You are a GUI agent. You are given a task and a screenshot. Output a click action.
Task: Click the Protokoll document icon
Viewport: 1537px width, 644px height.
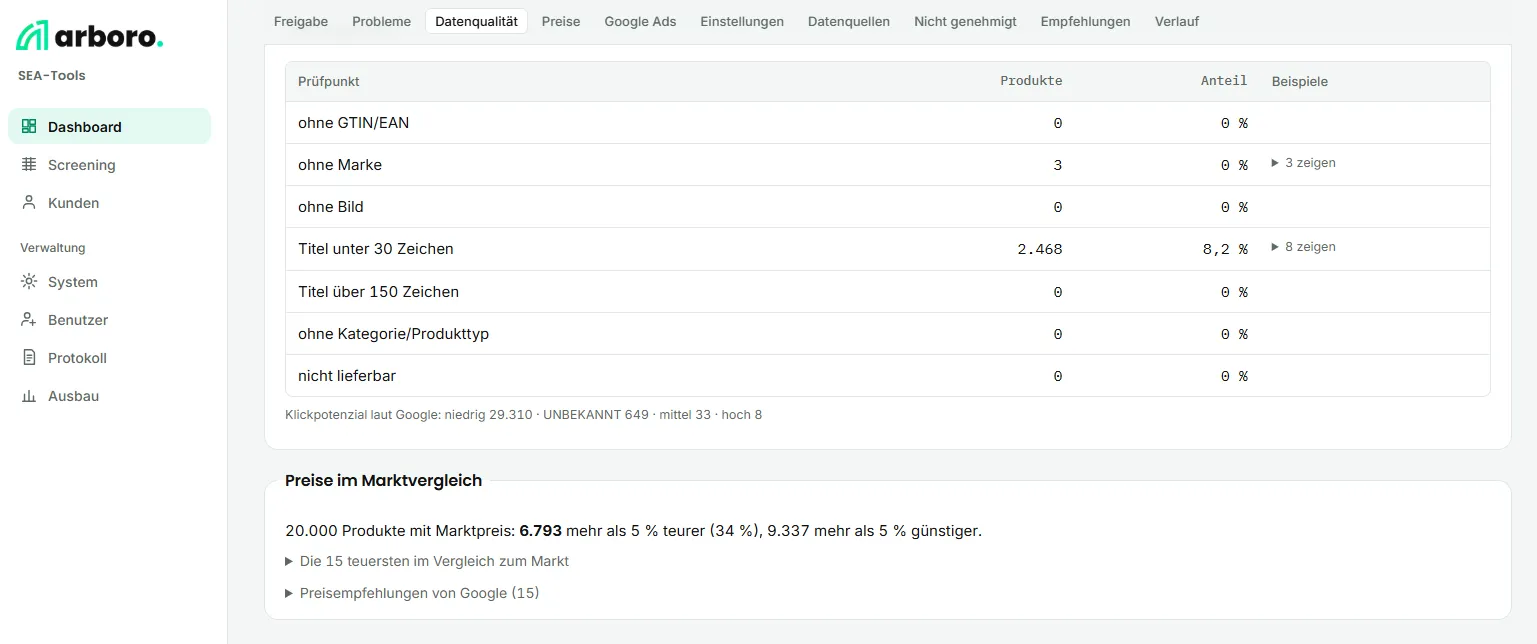click(x=29, y=358)
